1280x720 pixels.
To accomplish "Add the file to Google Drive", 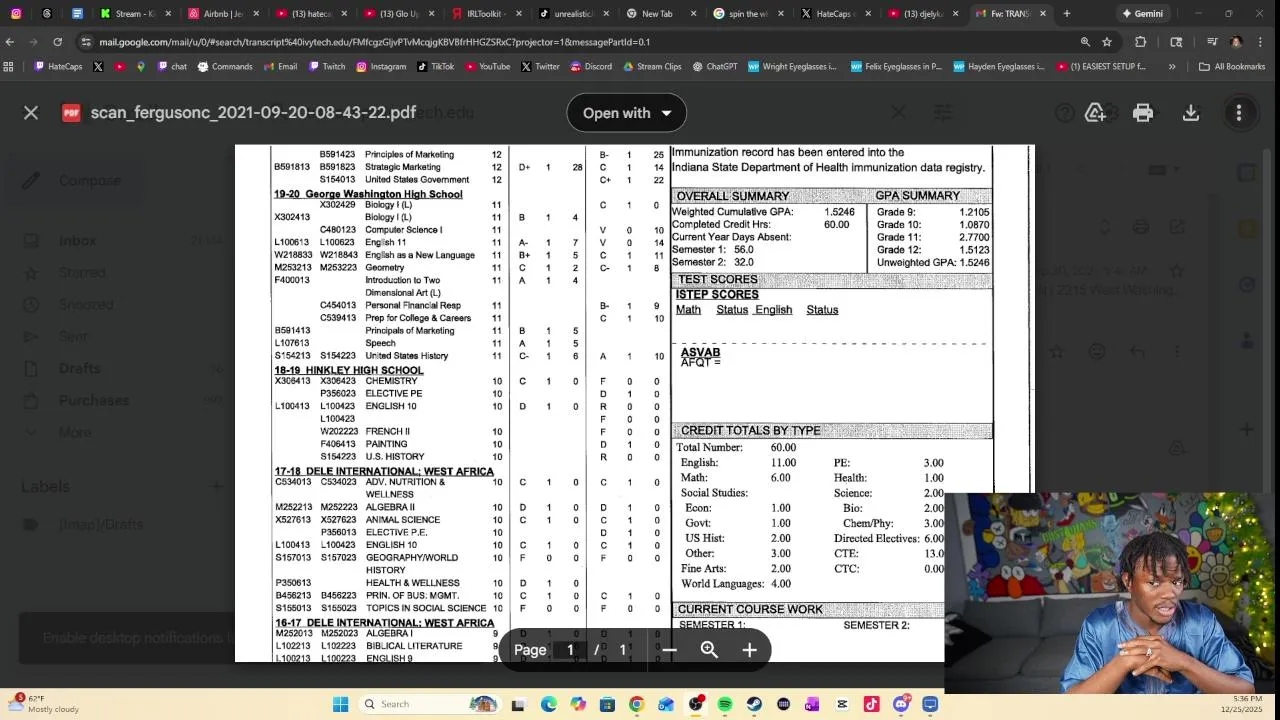I will (x=1095, y=113).
